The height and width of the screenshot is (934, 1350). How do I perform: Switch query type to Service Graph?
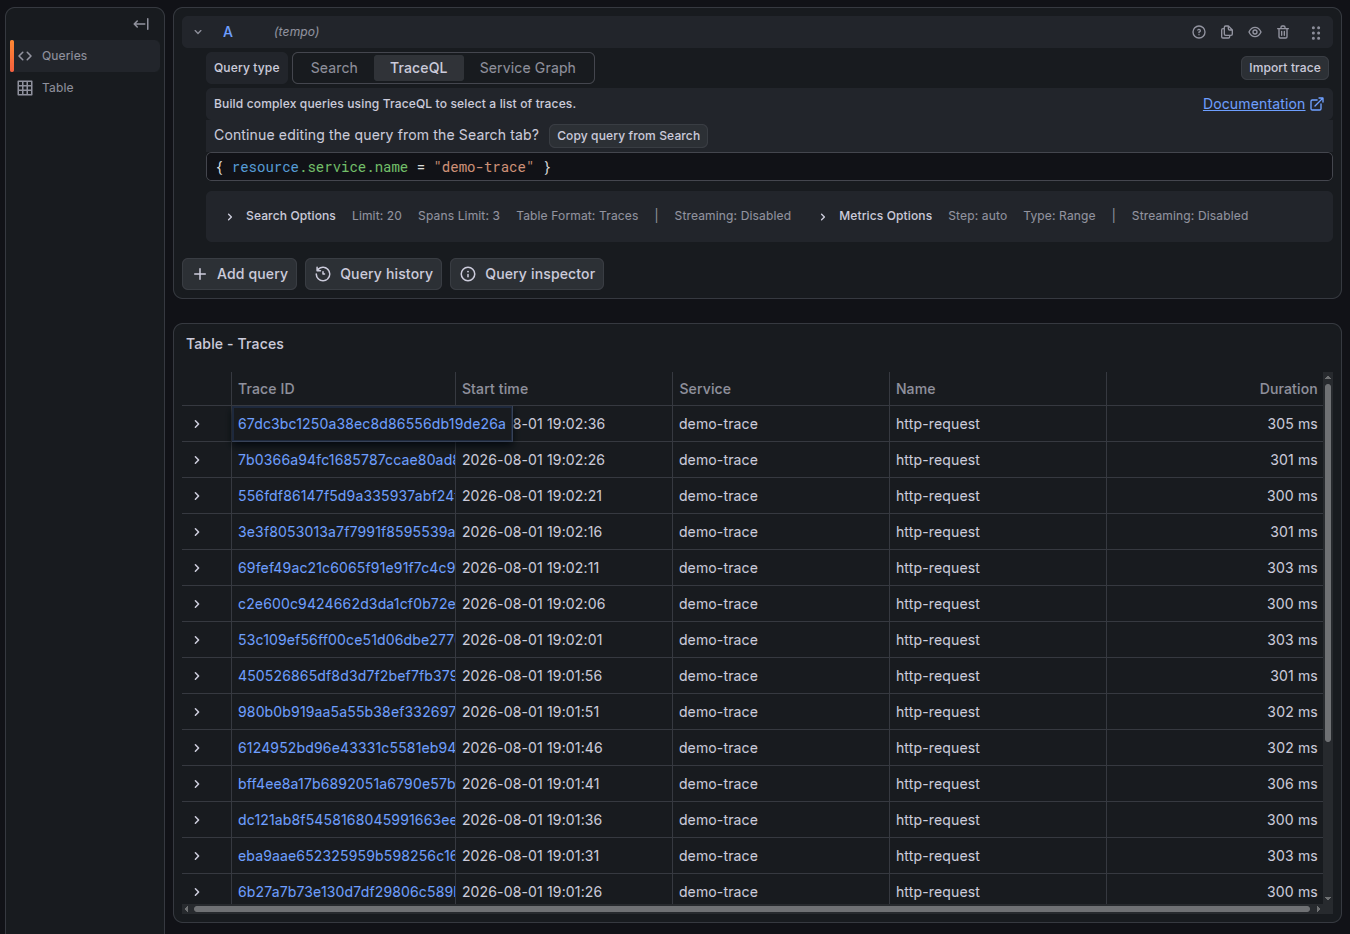point(527,68)
